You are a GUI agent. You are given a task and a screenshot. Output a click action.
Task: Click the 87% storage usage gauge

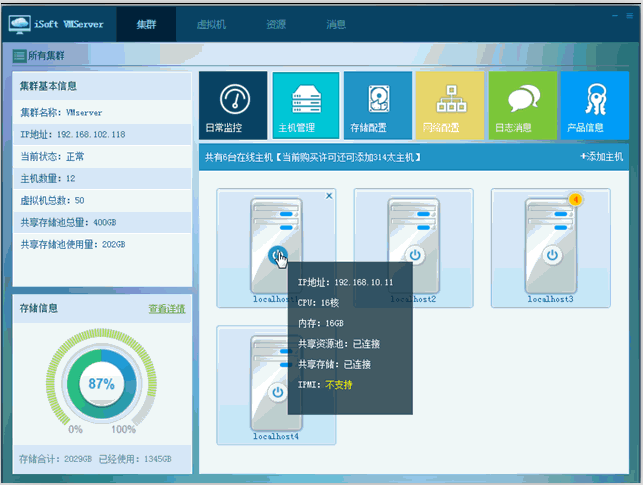101,384
